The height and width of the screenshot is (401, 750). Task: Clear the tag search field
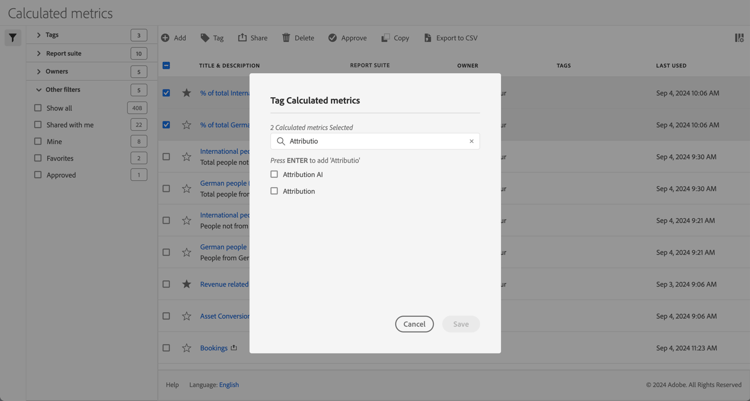[x=472, y=141]
